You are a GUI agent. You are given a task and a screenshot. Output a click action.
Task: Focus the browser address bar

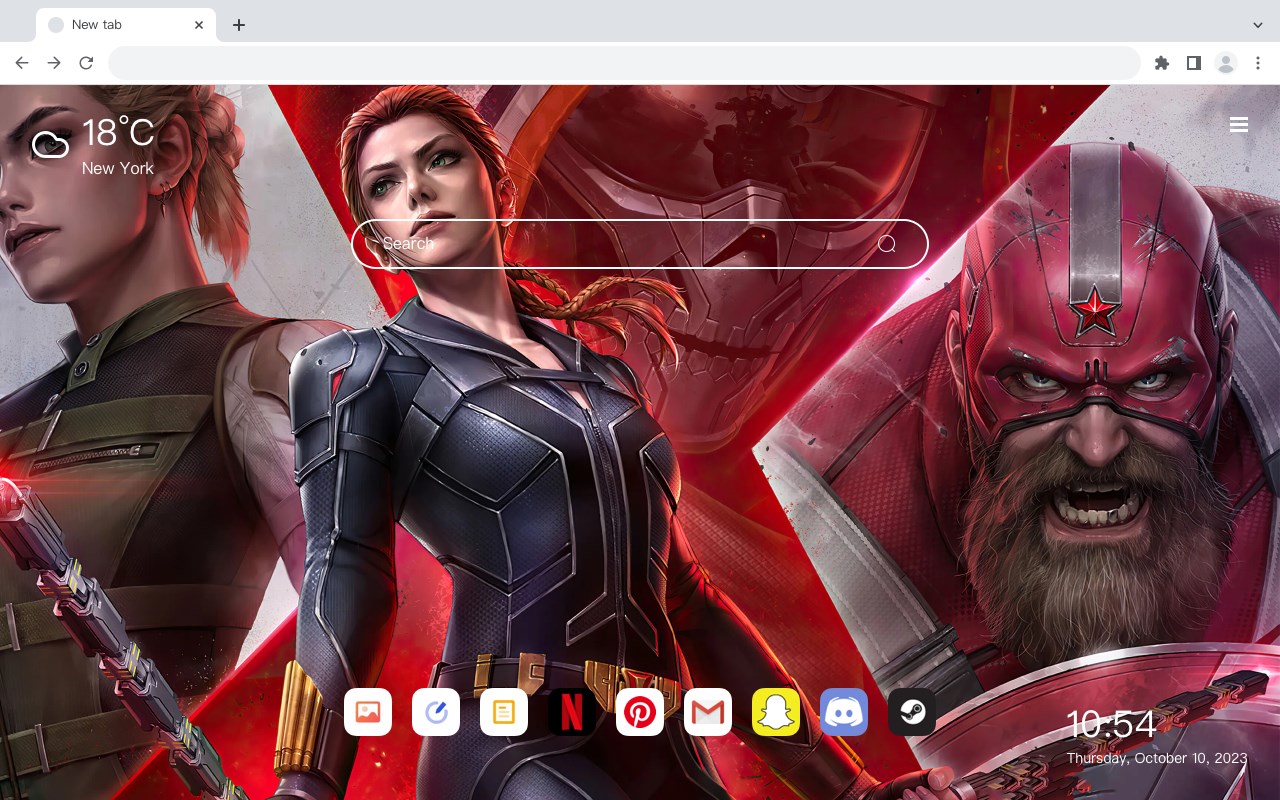[x=624, y=63]
